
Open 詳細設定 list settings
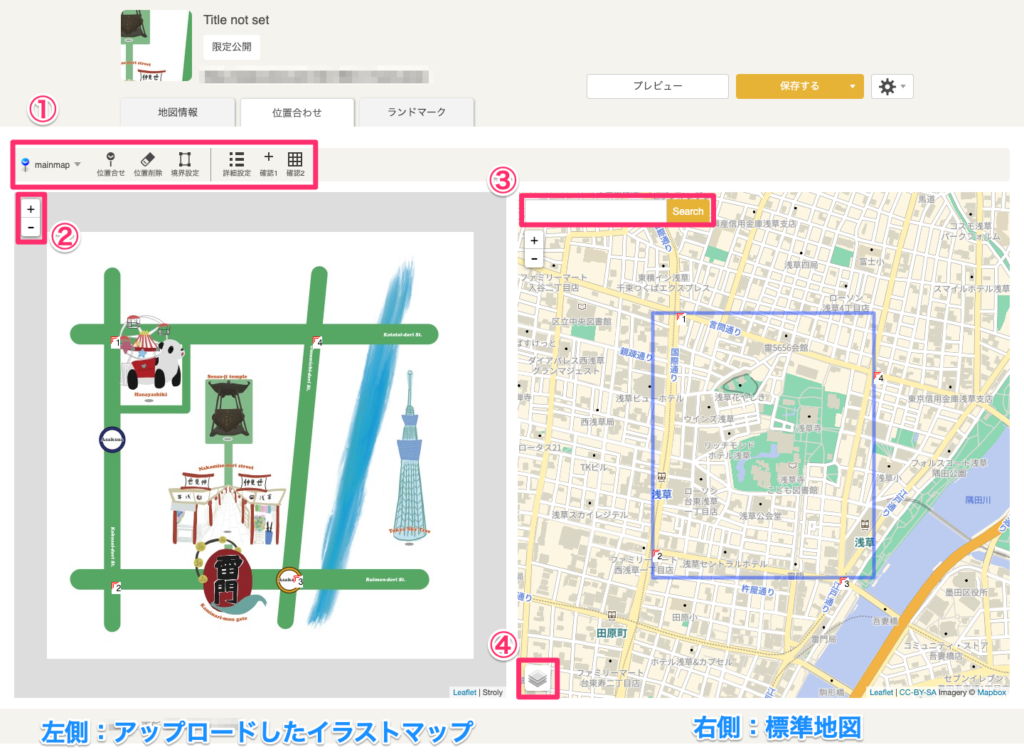click(x=236, y=163)
